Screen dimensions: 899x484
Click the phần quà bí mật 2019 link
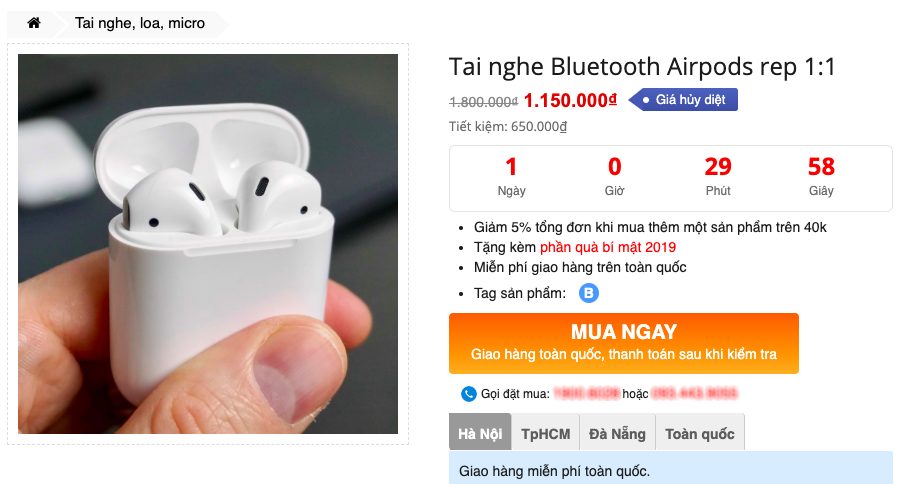pos(608,247)
